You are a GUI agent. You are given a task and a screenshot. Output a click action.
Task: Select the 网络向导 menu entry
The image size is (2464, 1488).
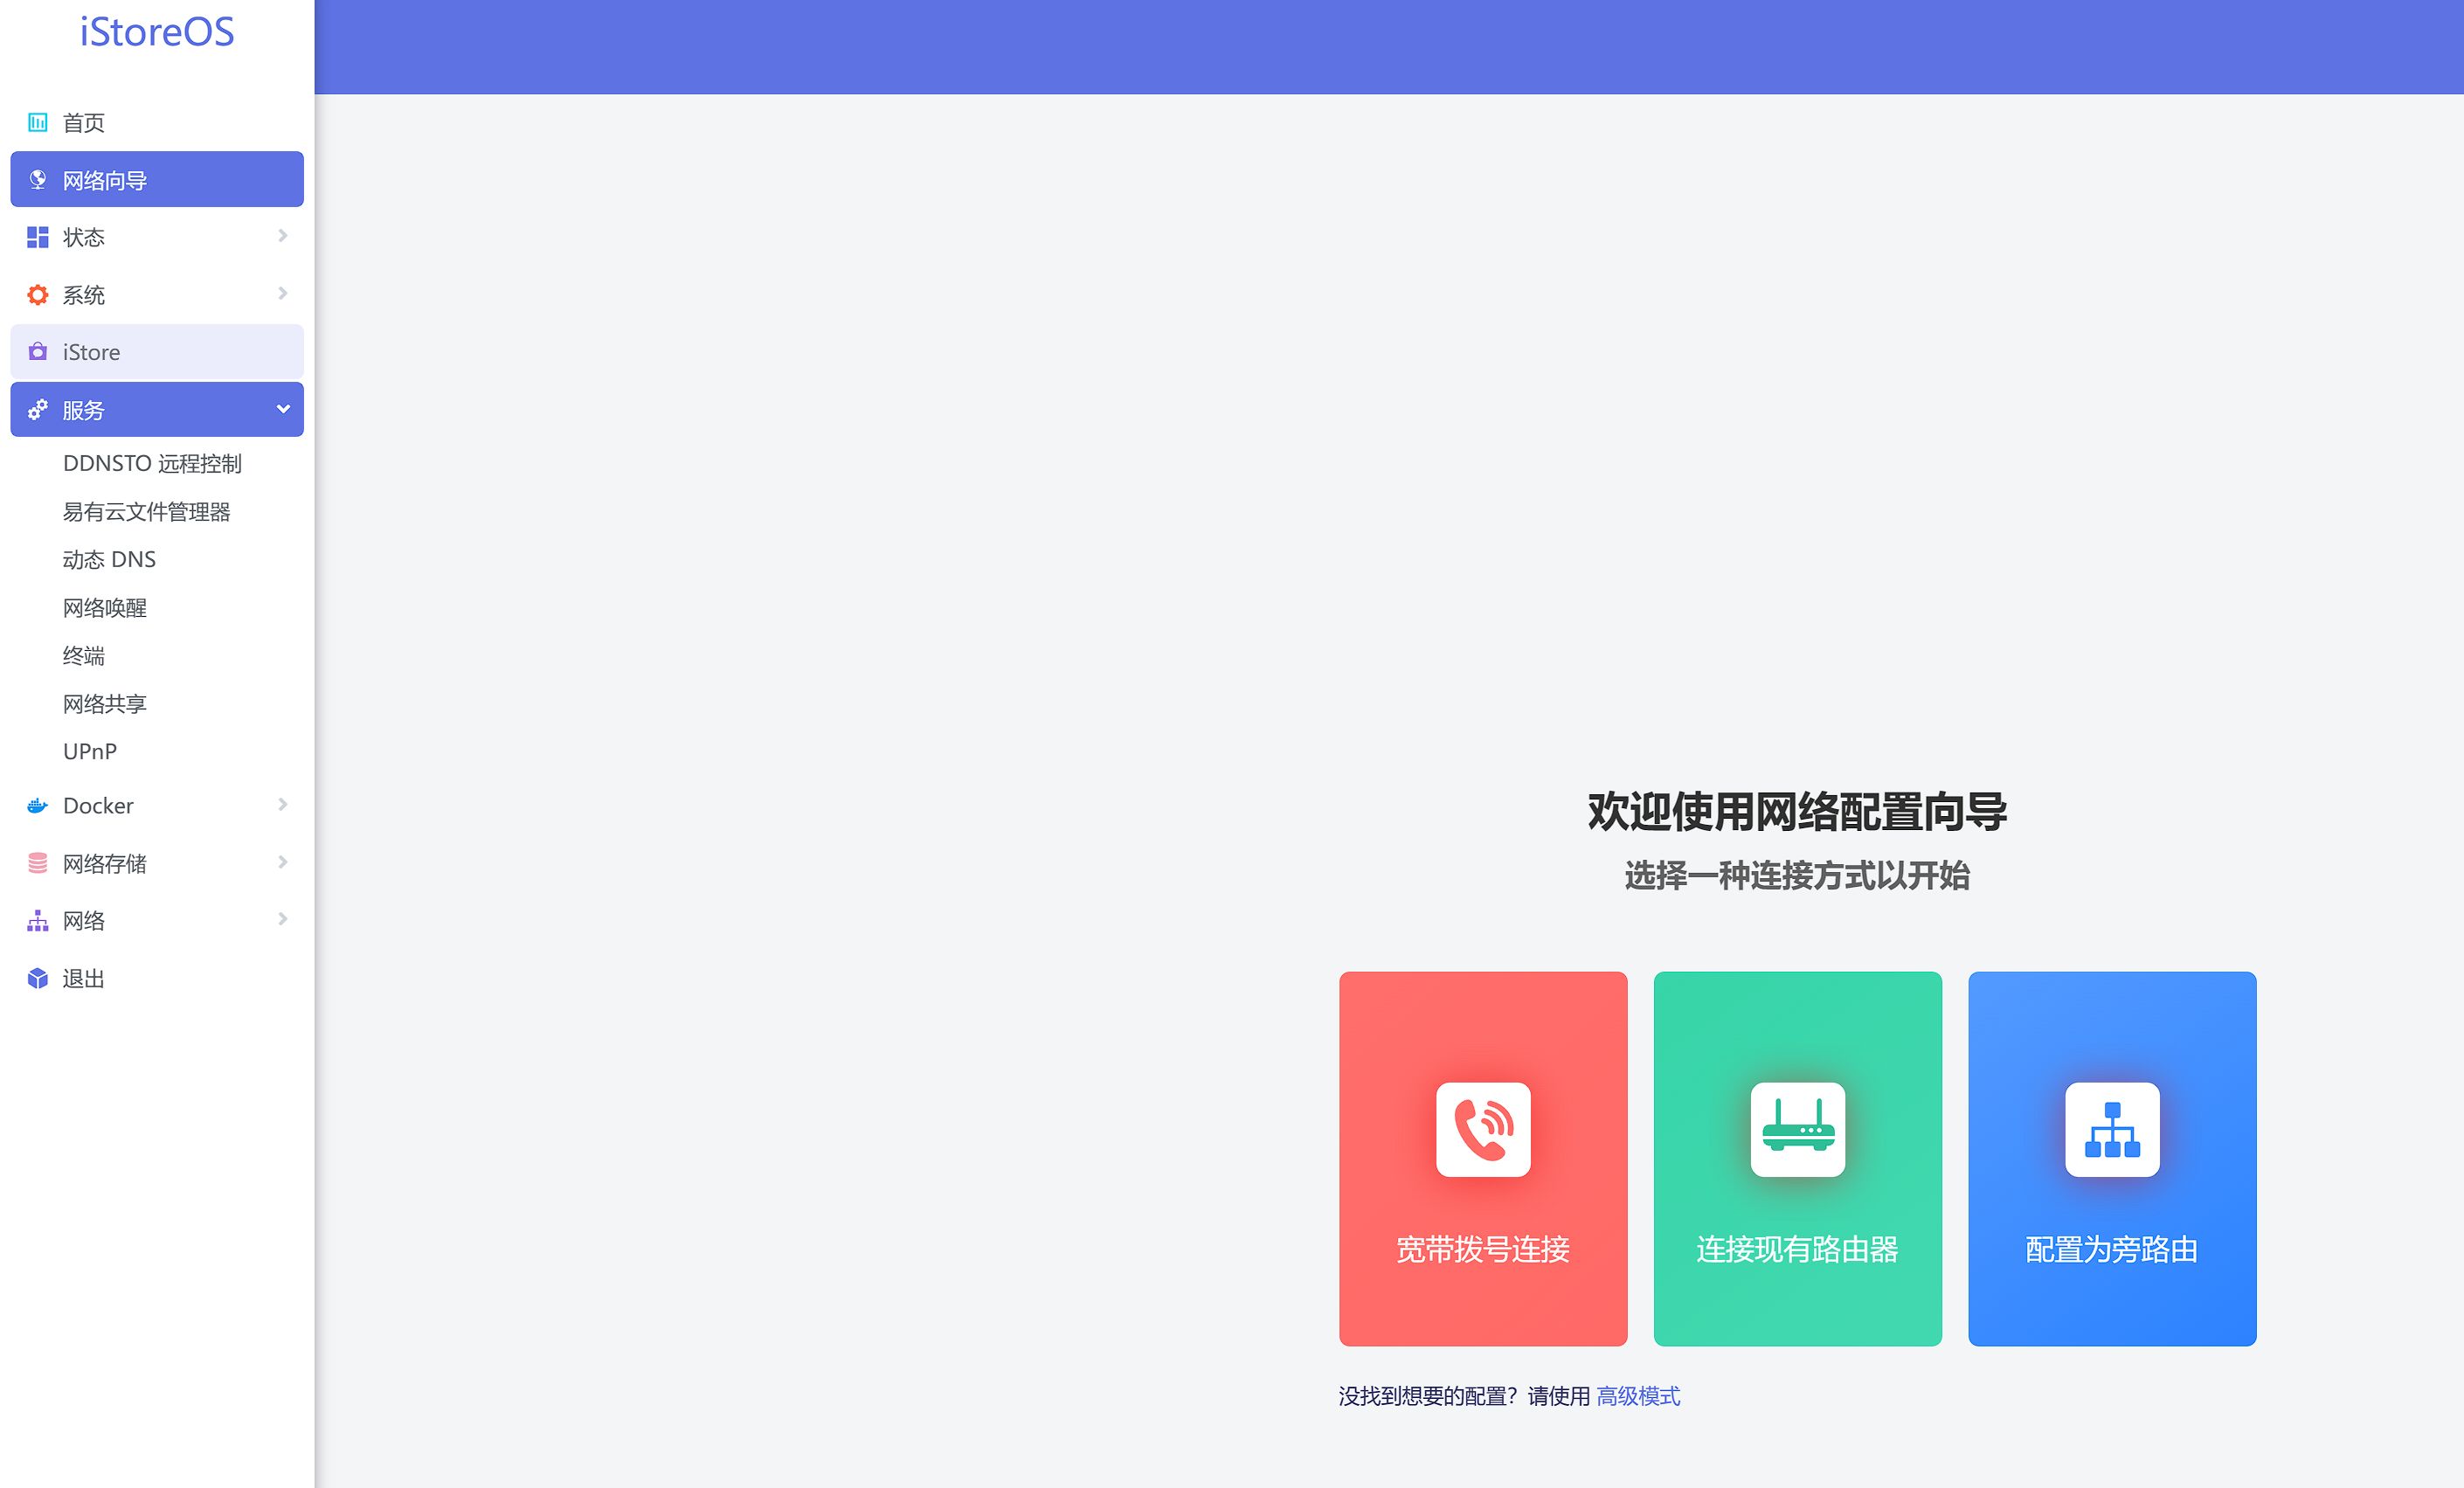[157, 180]
